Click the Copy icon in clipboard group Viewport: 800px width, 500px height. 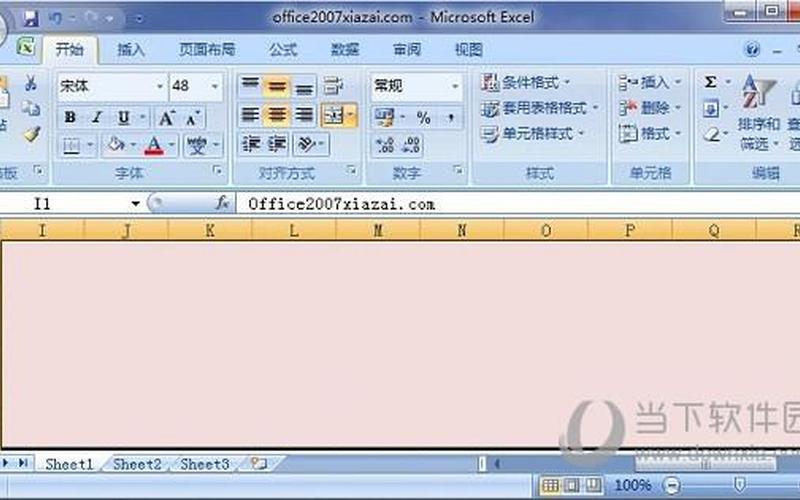[31, 108]
